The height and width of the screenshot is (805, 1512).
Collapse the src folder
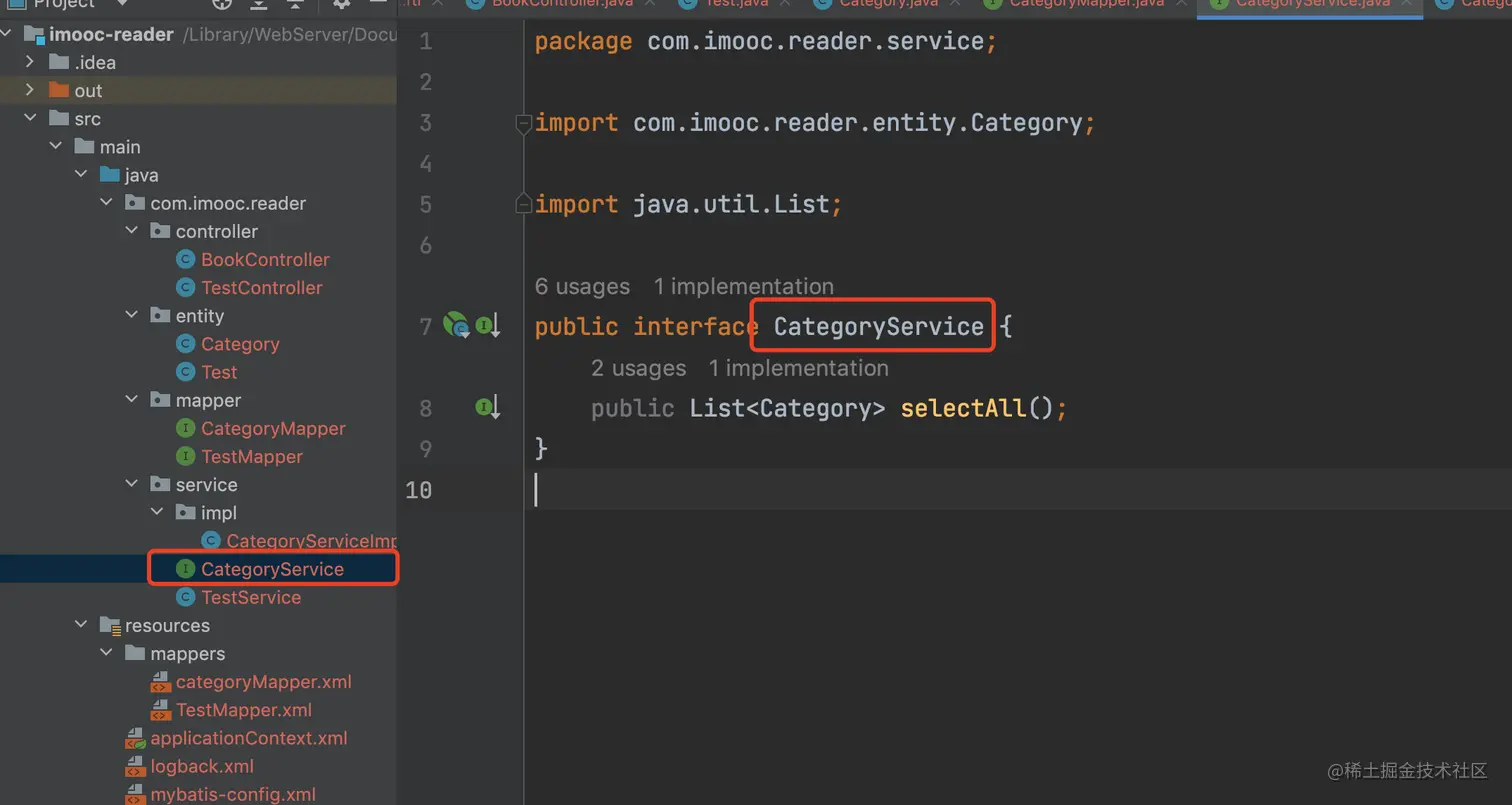click(x=30, y=118)
